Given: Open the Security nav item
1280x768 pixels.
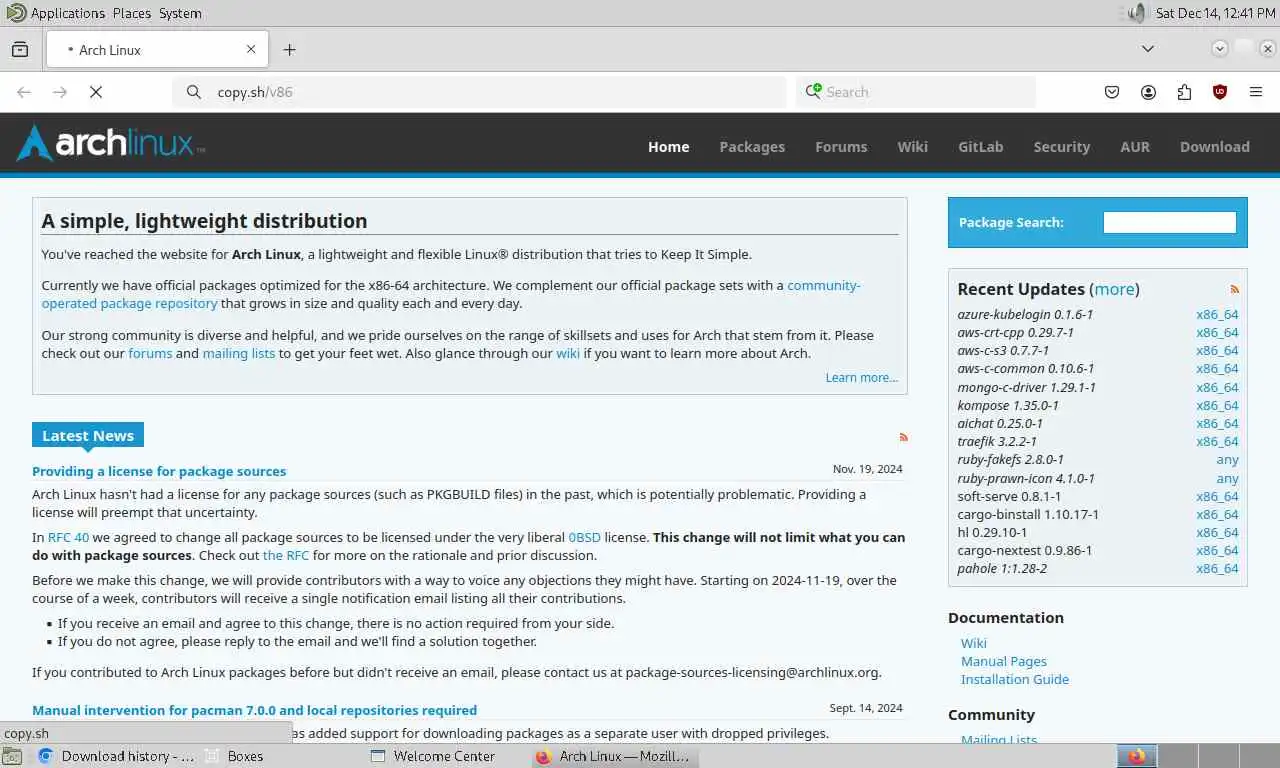Looking at the screenshot, I should (1061, 147).
